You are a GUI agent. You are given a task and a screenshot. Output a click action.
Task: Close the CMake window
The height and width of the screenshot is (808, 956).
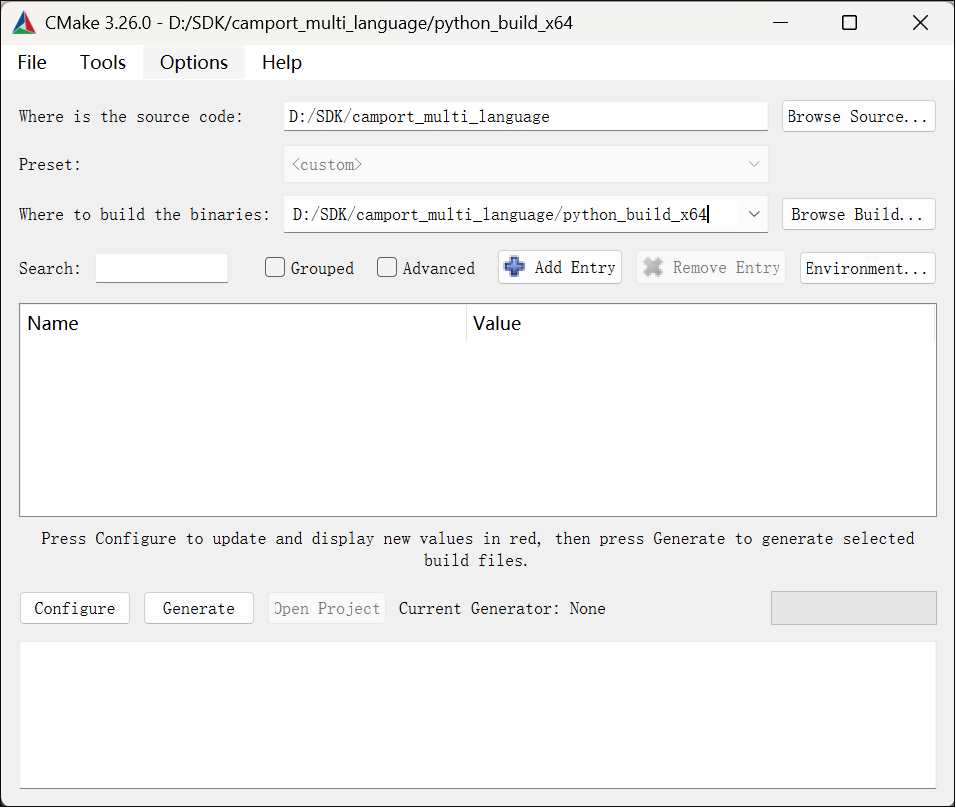(x=920, y=23)
